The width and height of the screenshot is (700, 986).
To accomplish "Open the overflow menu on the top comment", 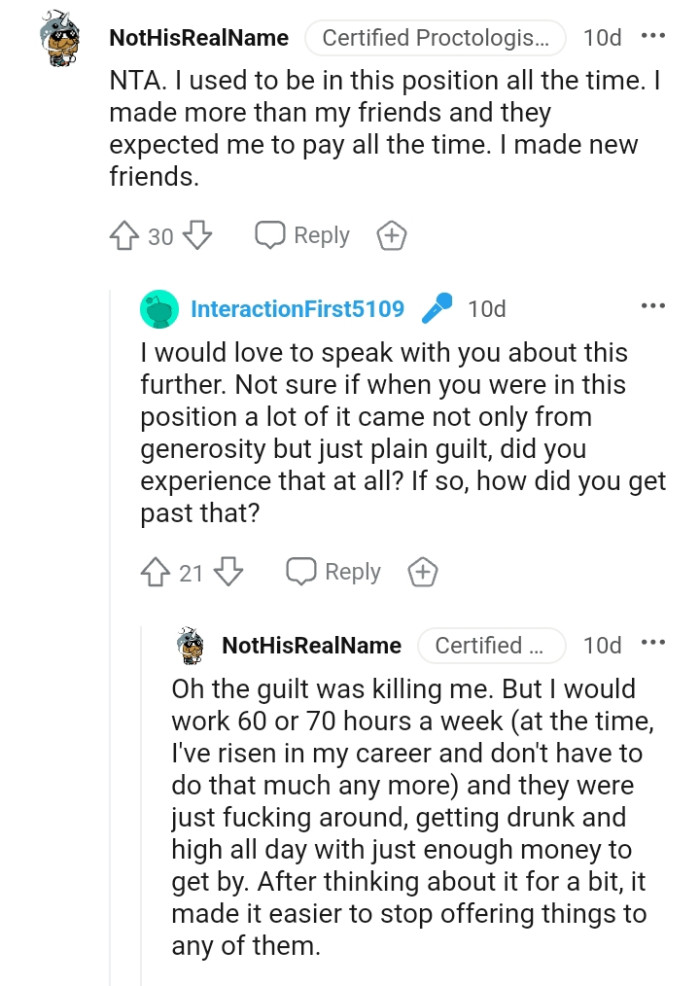I will (654, 36).
